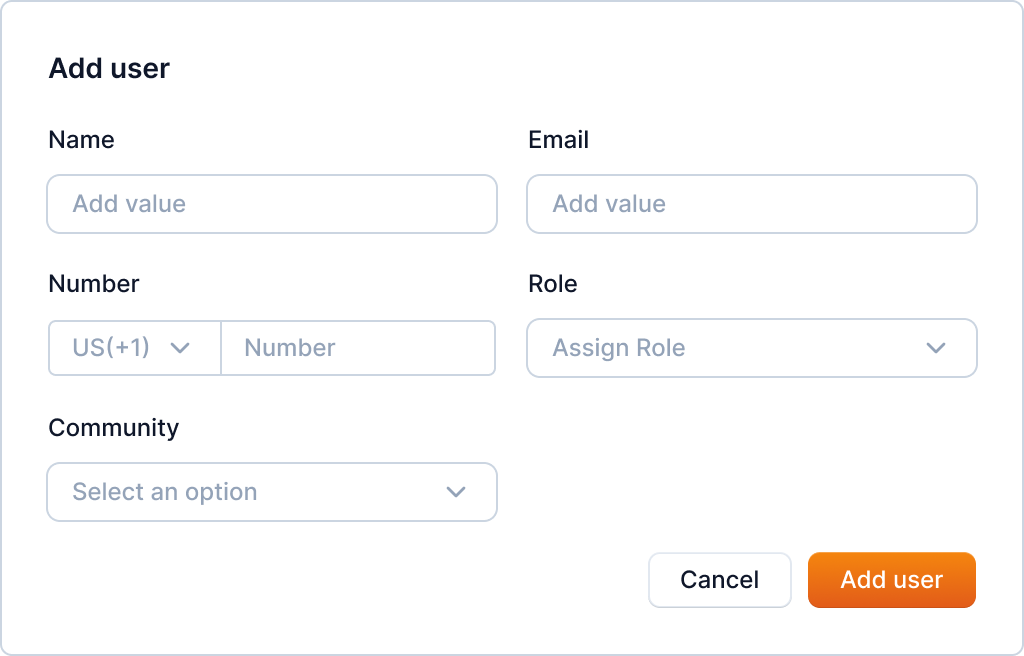Click the orange Add user button
Image resolution: width=1024 pixels, height=656 pixels.
891,580
